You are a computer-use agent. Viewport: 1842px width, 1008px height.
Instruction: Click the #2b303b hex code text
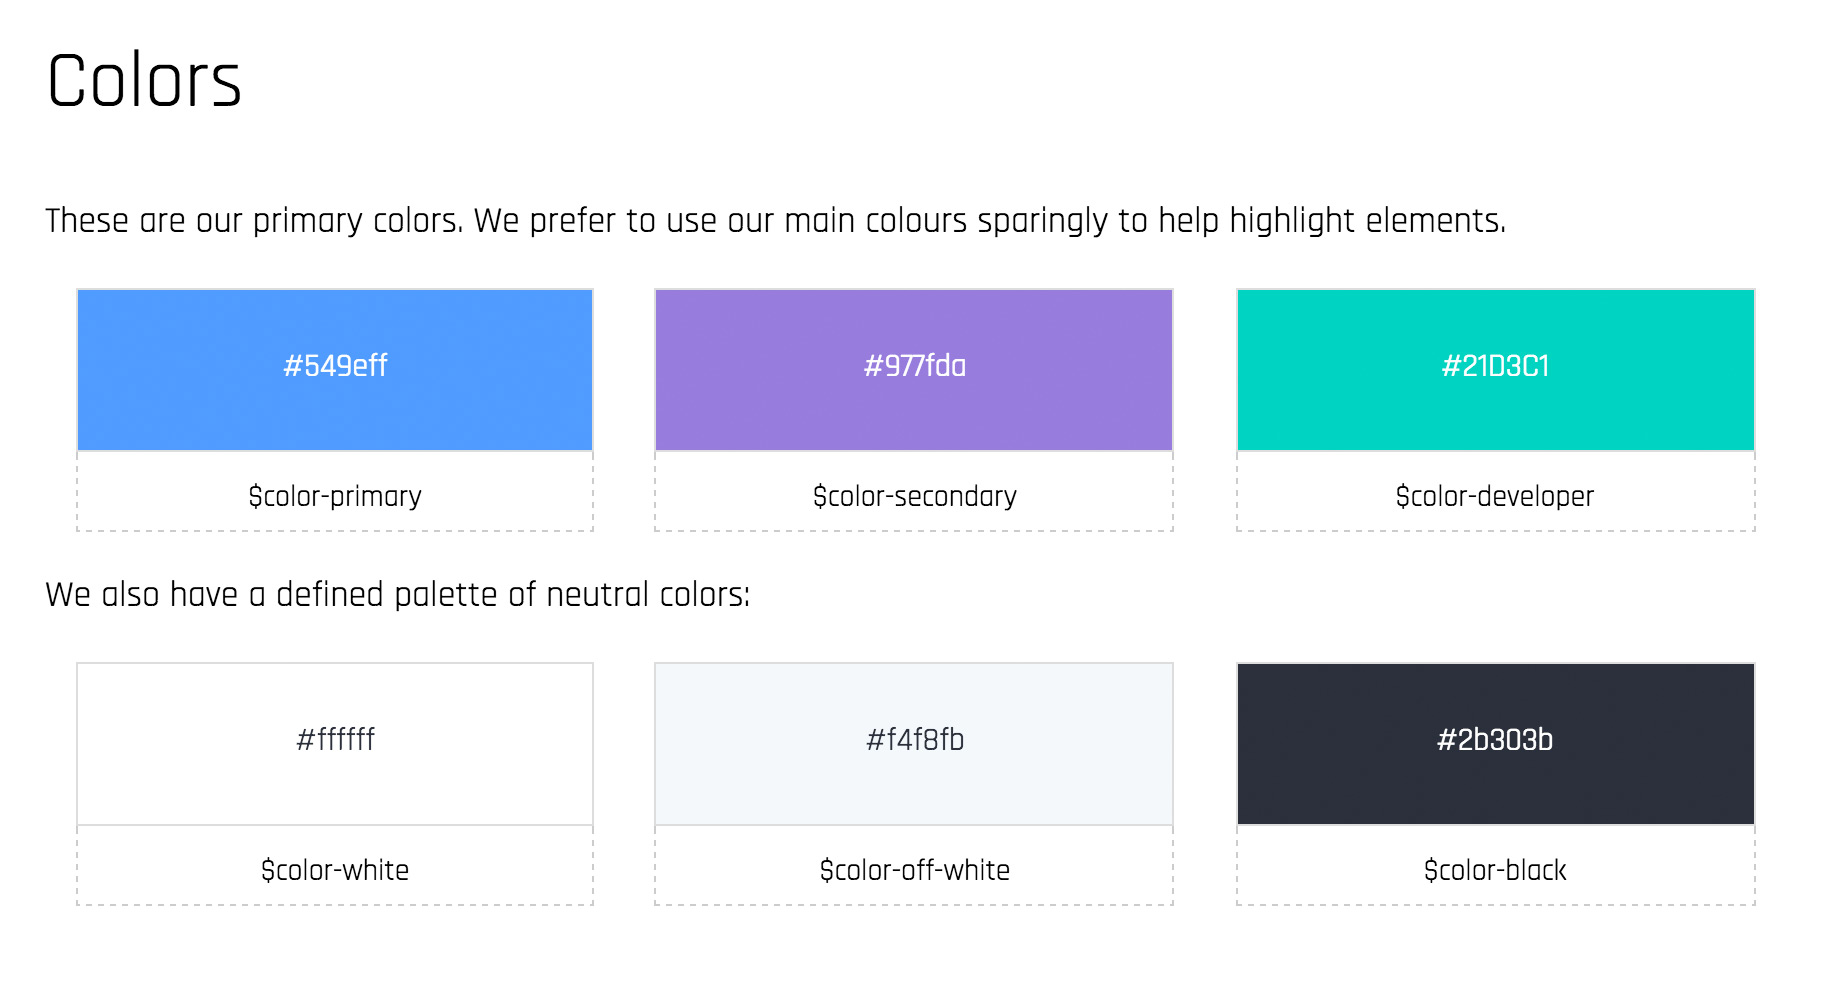tap(1494, 740)
